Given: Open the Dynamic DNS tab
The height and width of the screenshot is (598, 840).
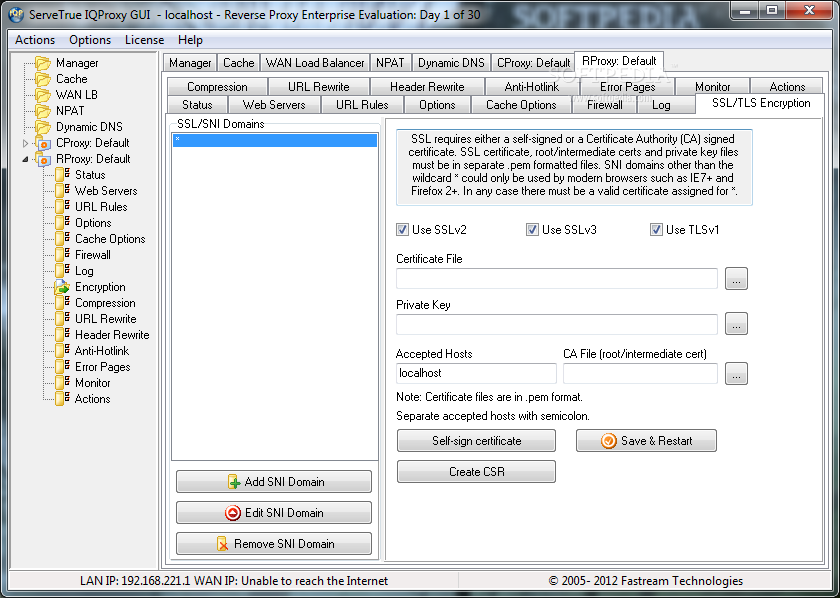Looking at the screenshot, I should pyautogui.click(x=451, y=63).
